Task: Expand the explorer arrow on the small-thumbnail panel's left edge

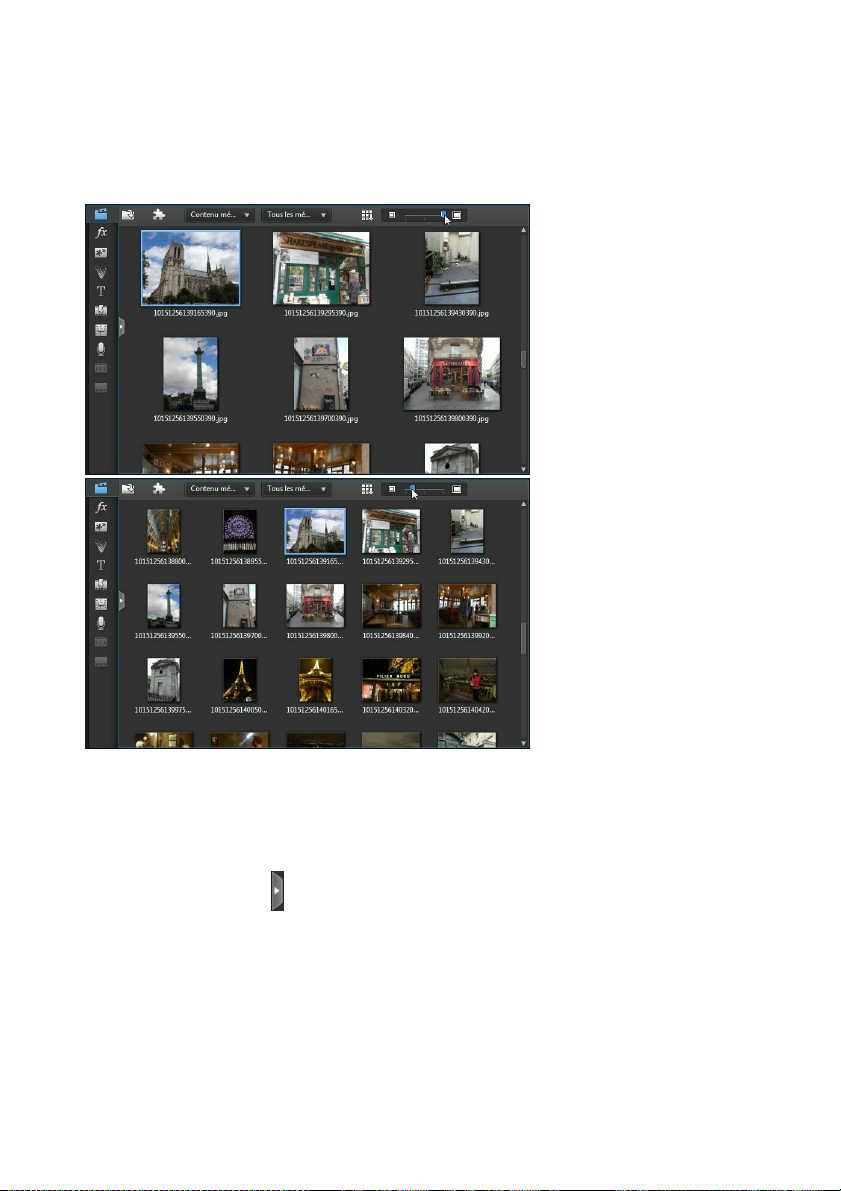Action: [x=122, y=602]
